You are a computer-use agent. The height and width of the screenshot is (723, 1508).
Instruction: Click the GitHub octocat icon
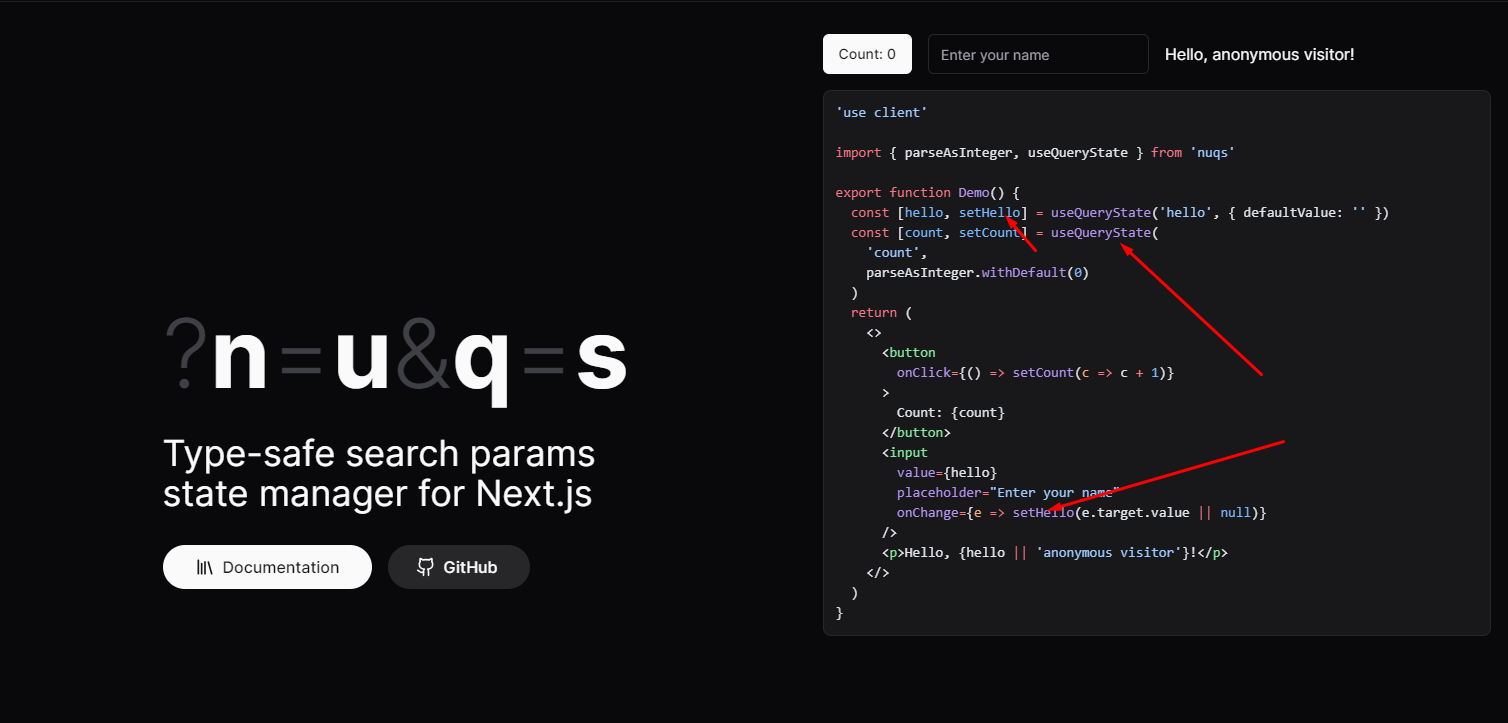[x=425, y=567]
